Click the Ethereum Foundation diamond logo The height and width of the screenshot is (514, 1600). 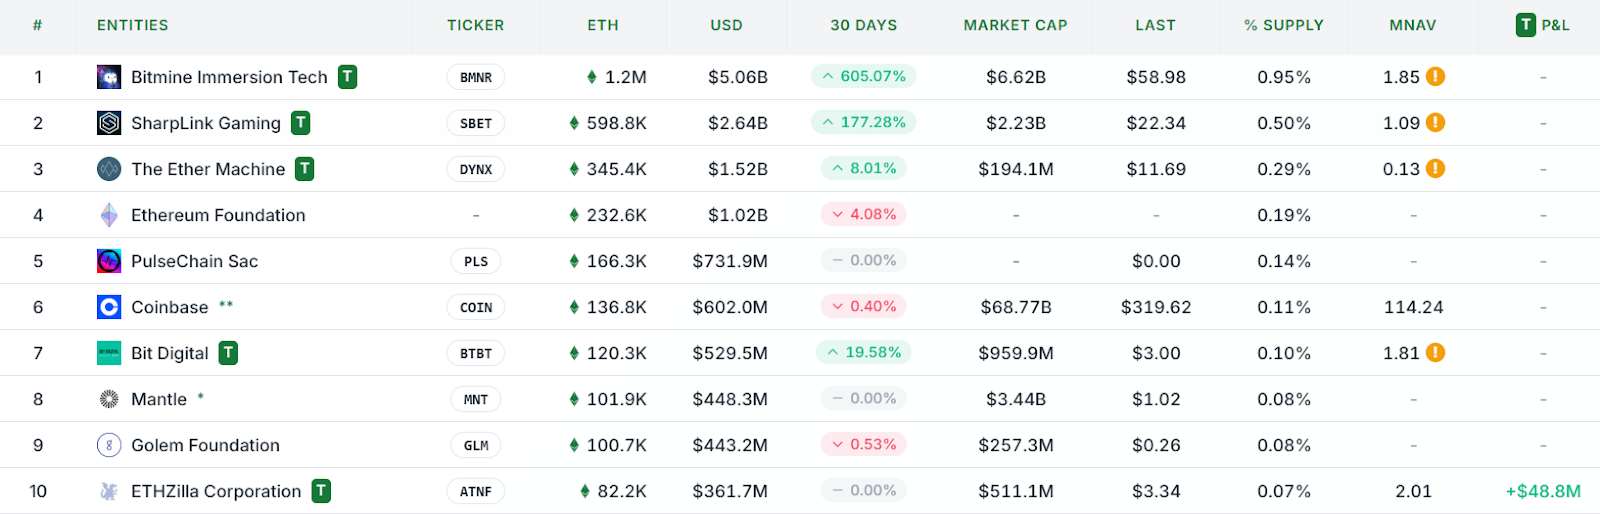point(109,215)
